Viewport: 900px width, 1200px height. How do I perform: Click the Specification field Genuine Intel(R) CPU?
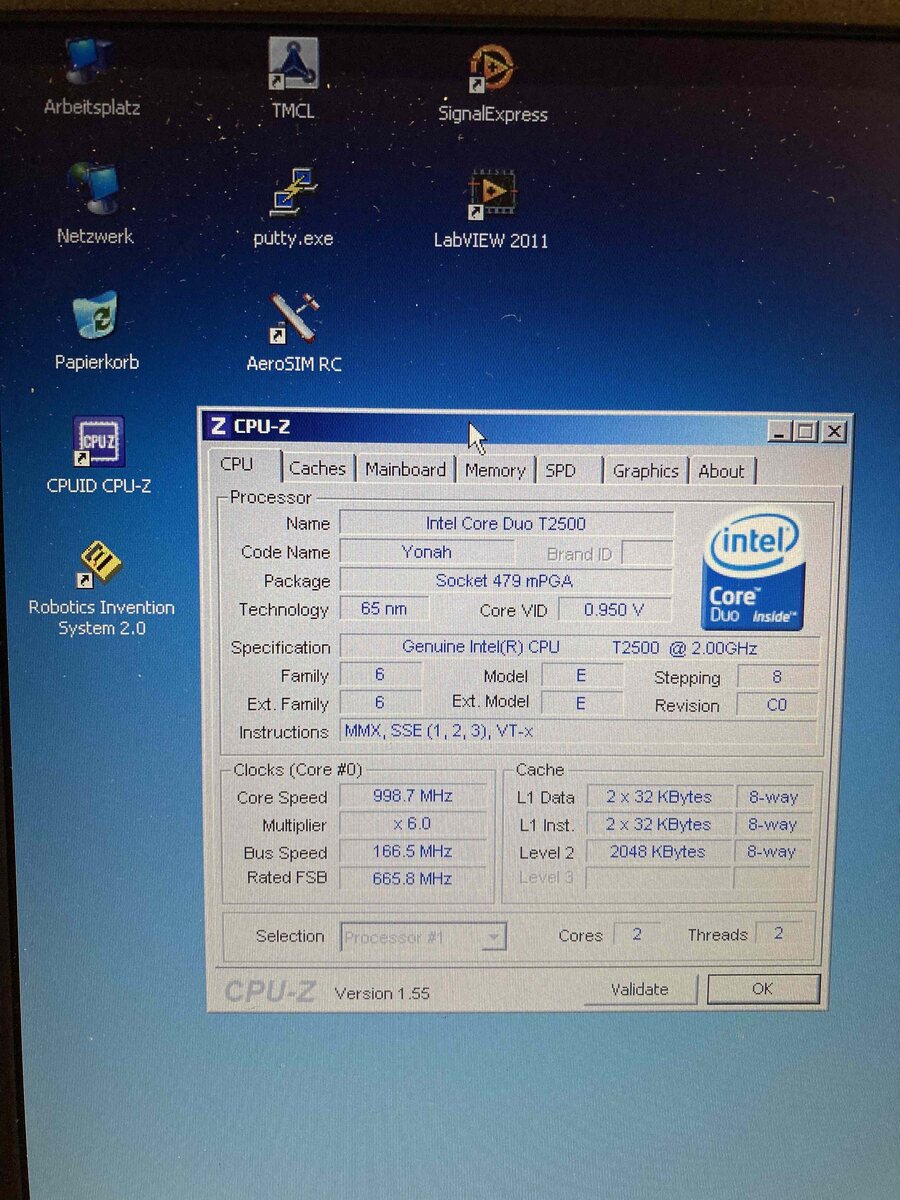tap(580, 647)
